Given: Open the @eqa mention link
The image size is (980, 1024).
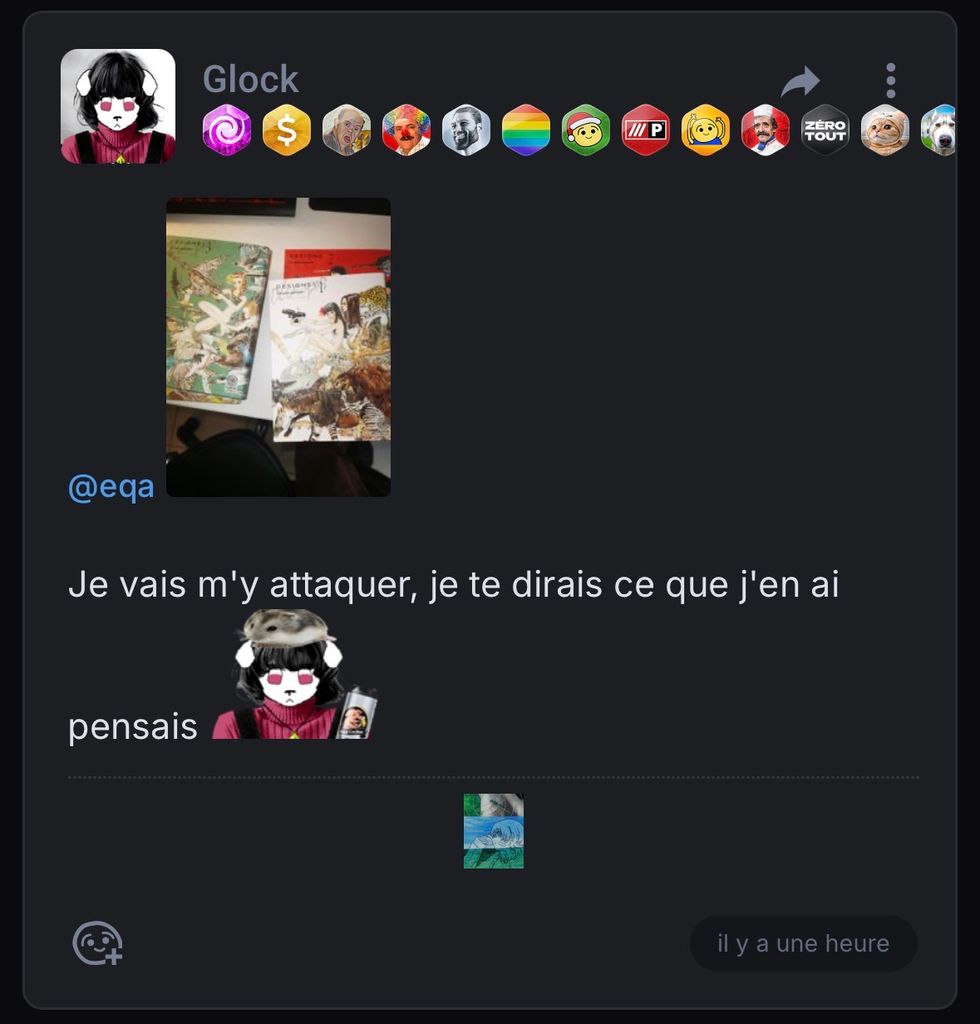Looking at the screenshot, I should 111,487.
